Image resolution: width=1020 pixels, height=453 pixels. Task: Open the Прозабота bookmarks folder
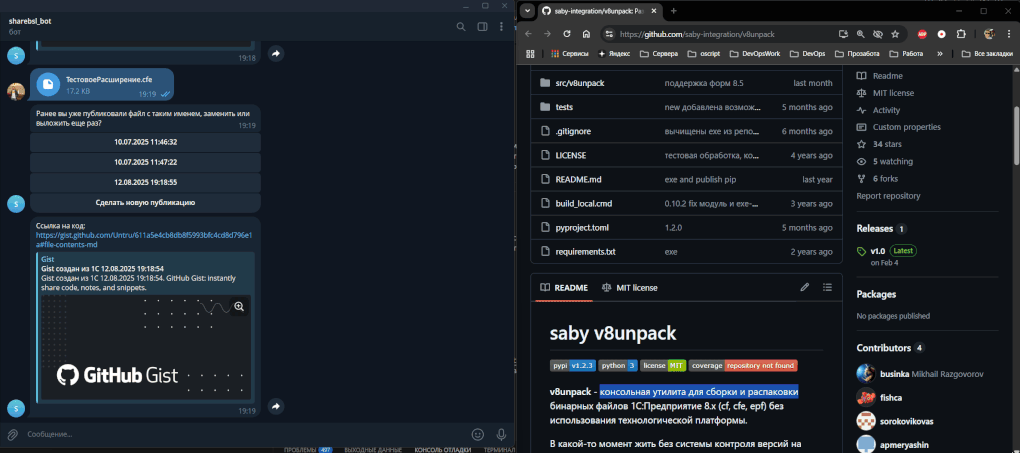click(x=857, y=53)
